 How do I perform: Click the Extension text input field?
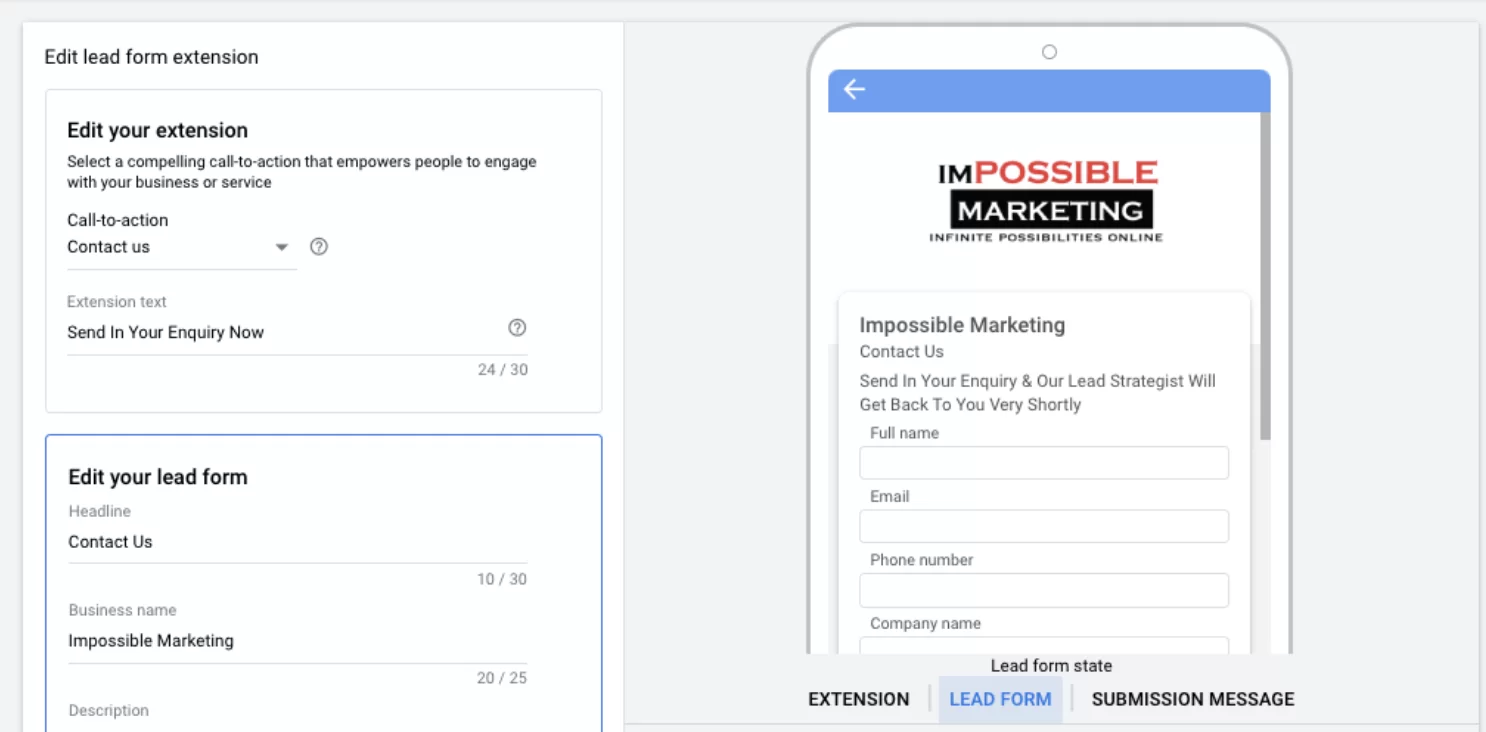pyautogui.click(x=297, y=333)
